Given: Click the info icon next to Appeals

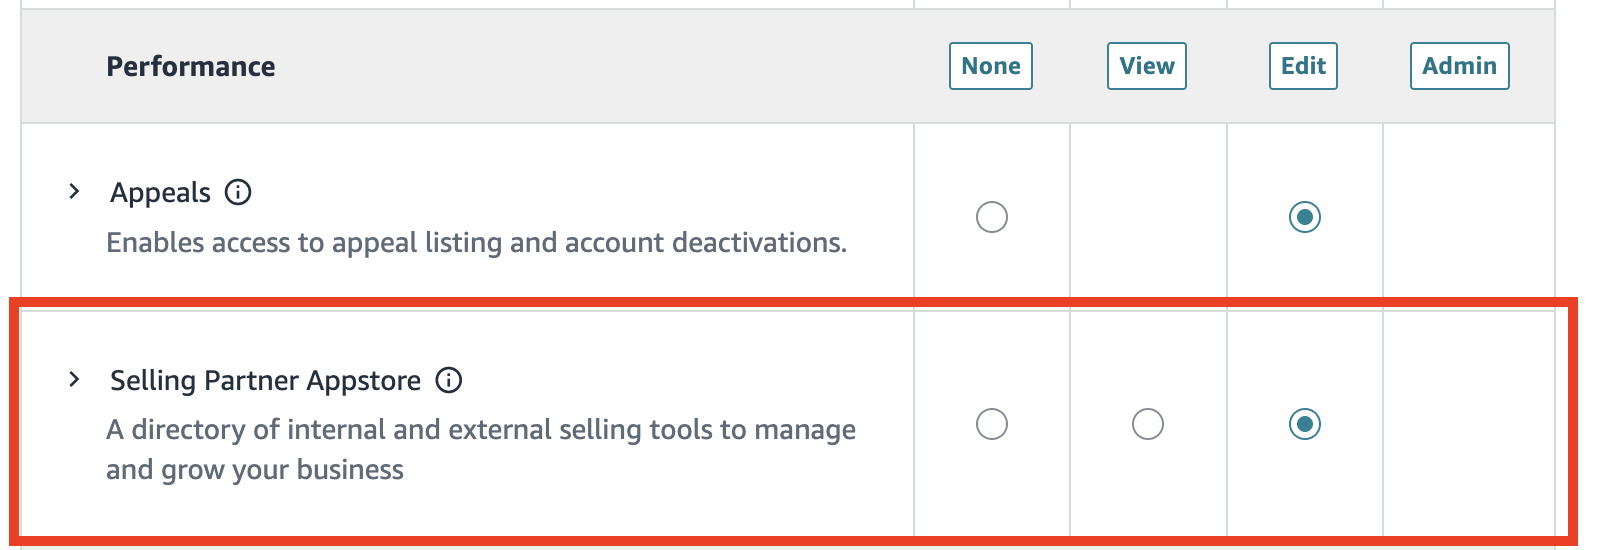Looking at the screenshot, I should [238, 192].
